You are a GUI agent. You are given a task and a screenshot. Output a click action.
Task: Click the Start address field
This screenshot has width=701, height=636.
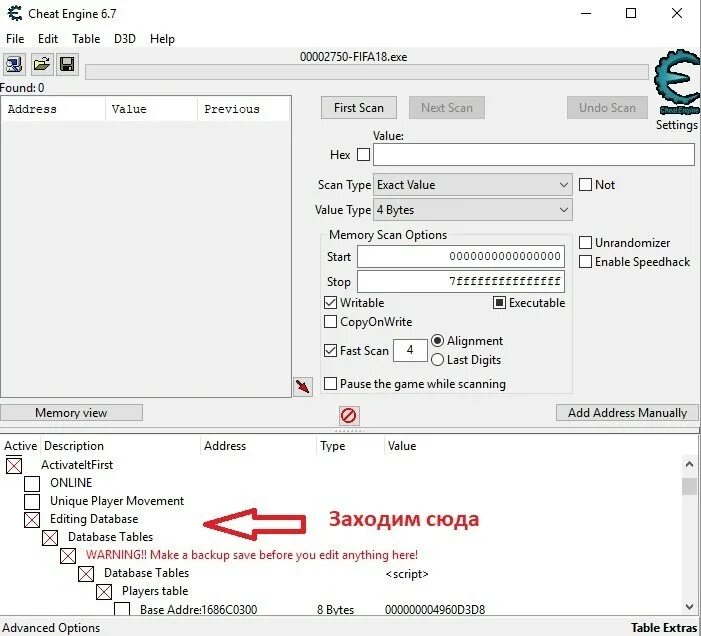pyautogui.click(x=460, y=257)
